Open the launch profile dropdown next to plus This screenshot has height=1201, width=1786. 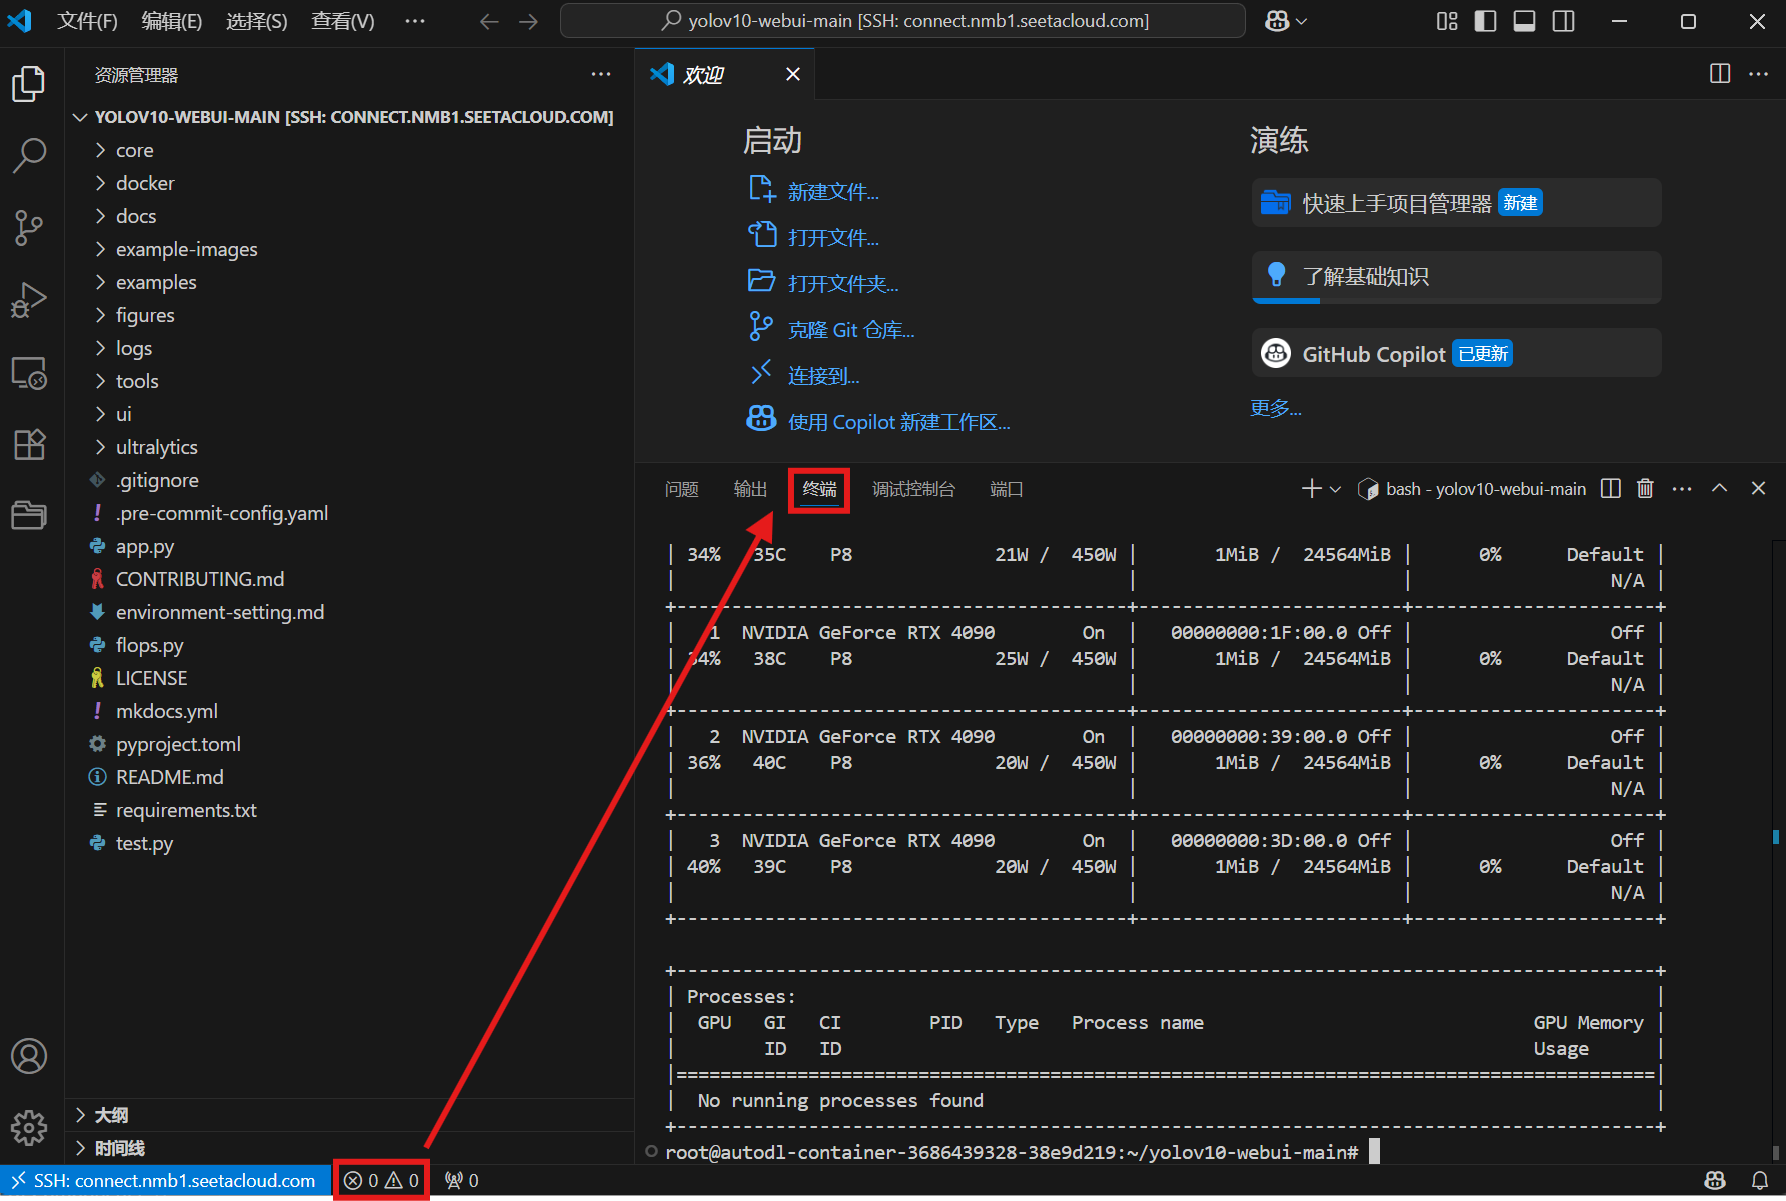tap(1335, 489)
